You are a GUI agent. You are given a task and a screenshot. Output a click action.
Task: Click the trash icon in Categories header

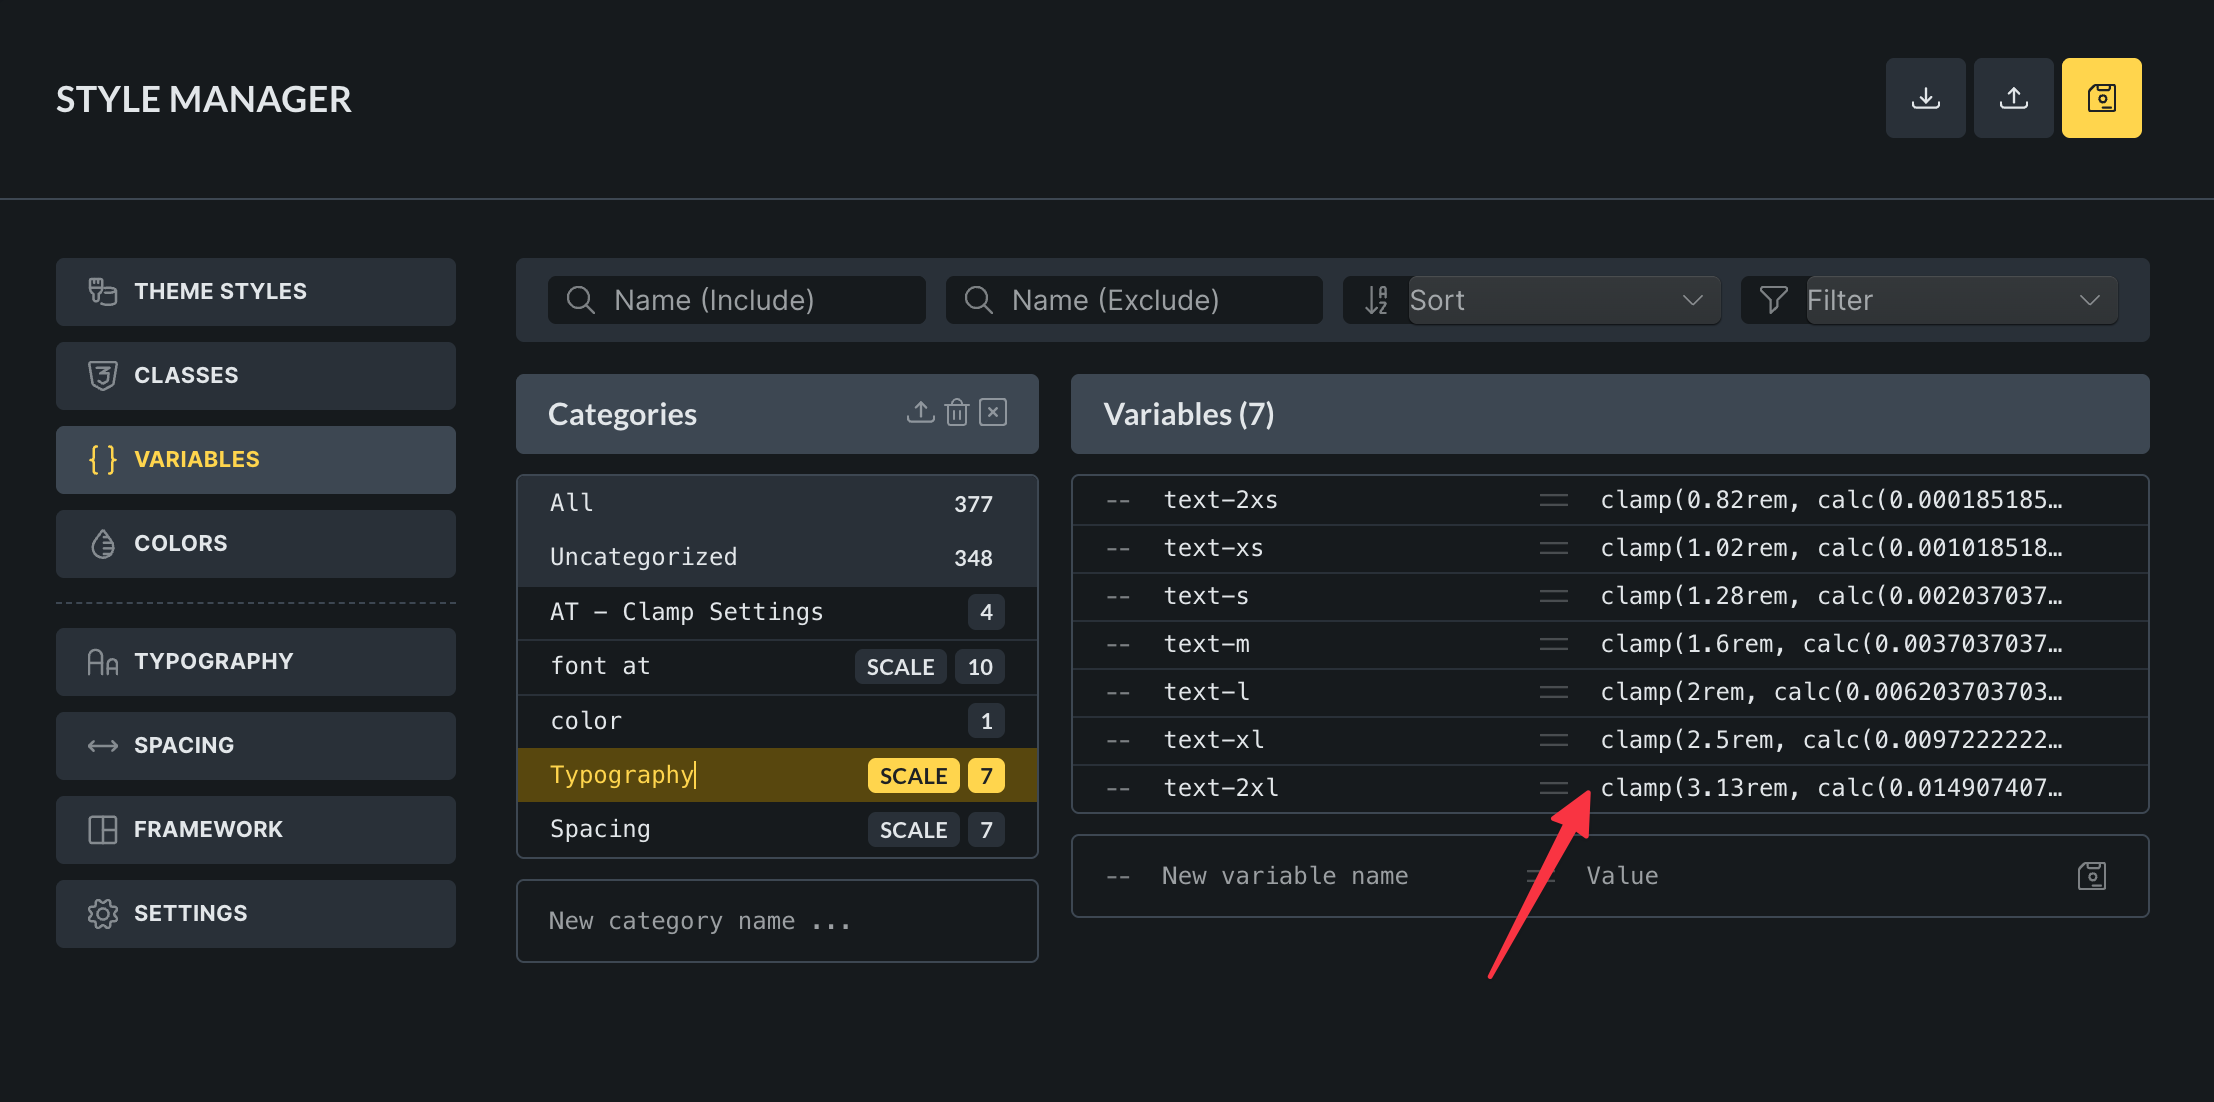pyautogui.click(x=957, y=412)
